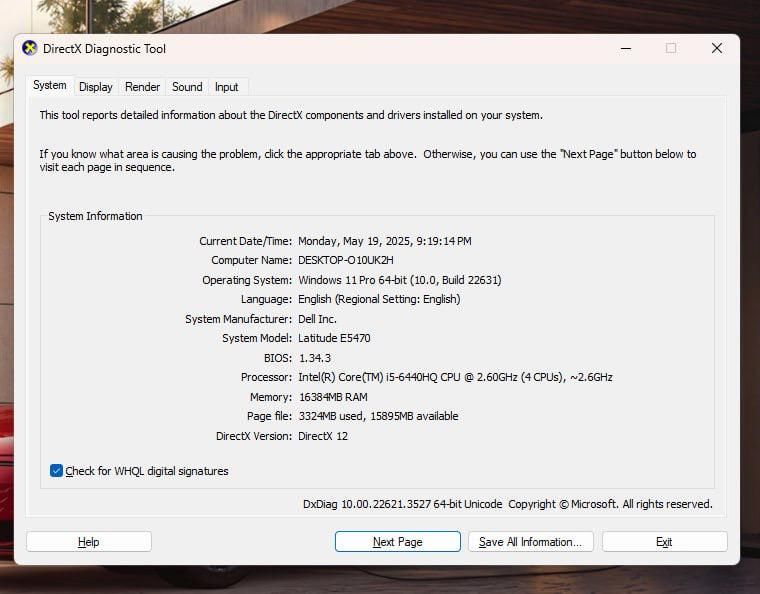
Task: Click the DirectX 12 version value
Action: [x=323, y=436]
